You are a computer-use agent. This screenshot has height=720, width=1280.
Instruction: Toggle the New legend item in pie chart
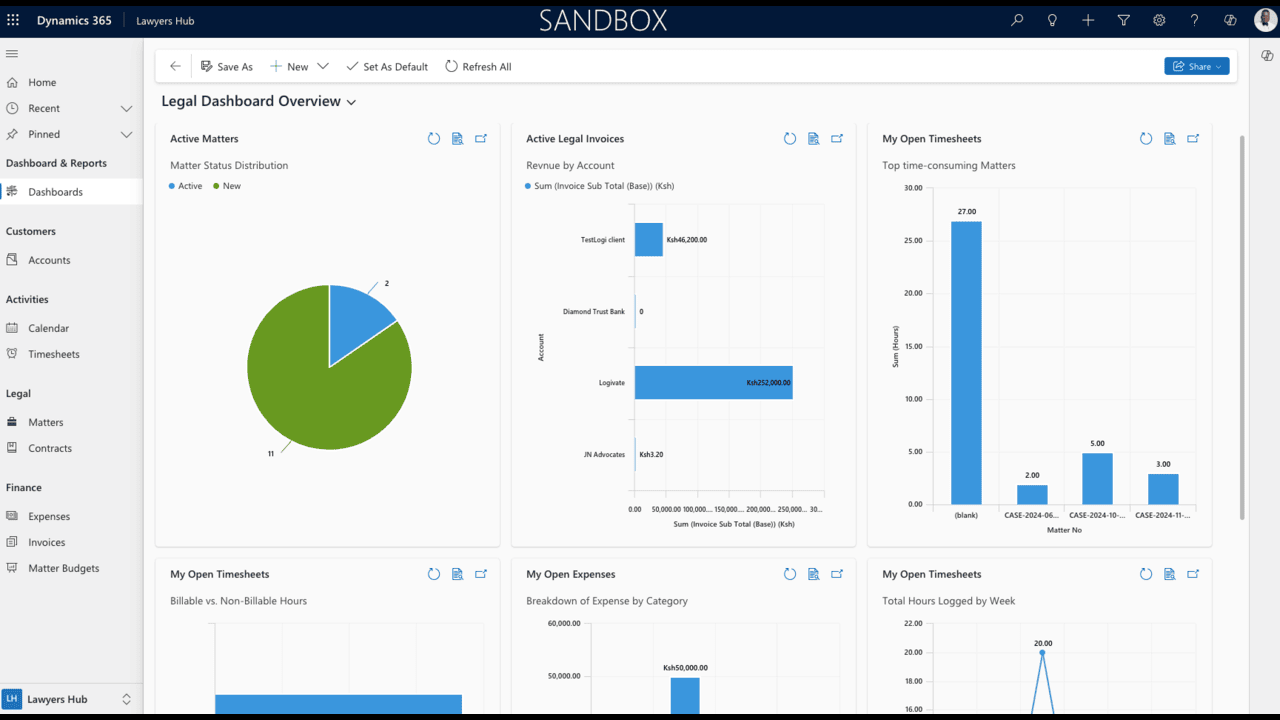tap(226, 186)
